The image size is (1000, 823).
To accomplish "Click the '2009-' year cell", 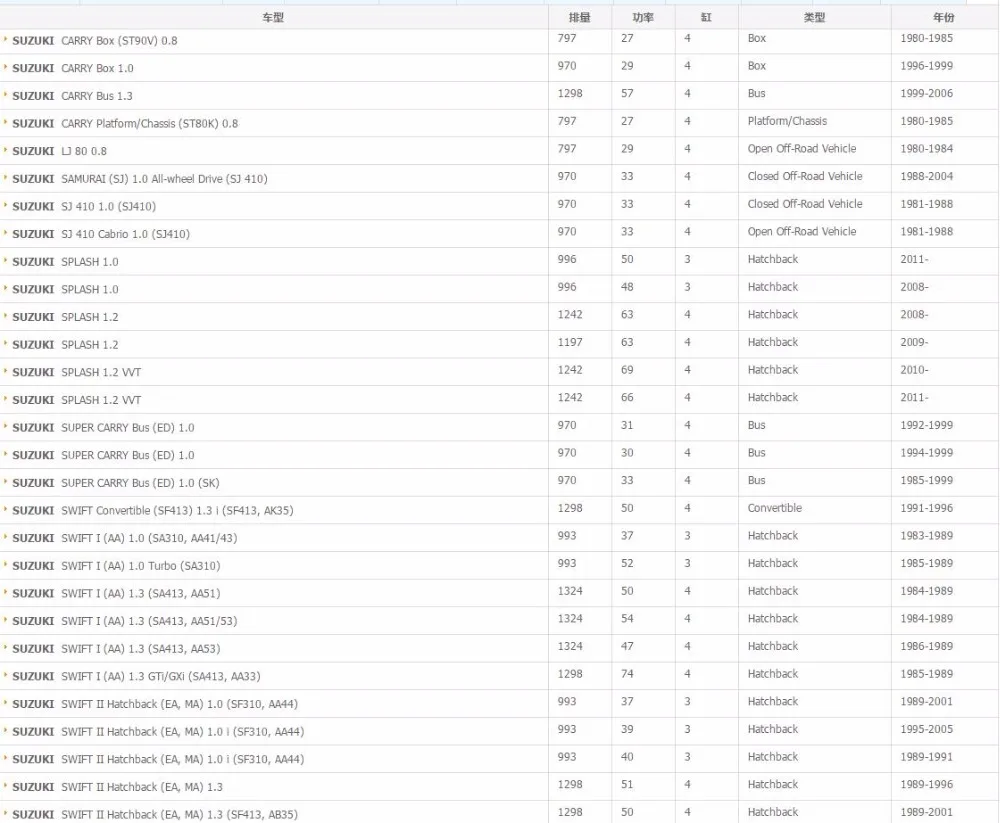I will point(914,343).
